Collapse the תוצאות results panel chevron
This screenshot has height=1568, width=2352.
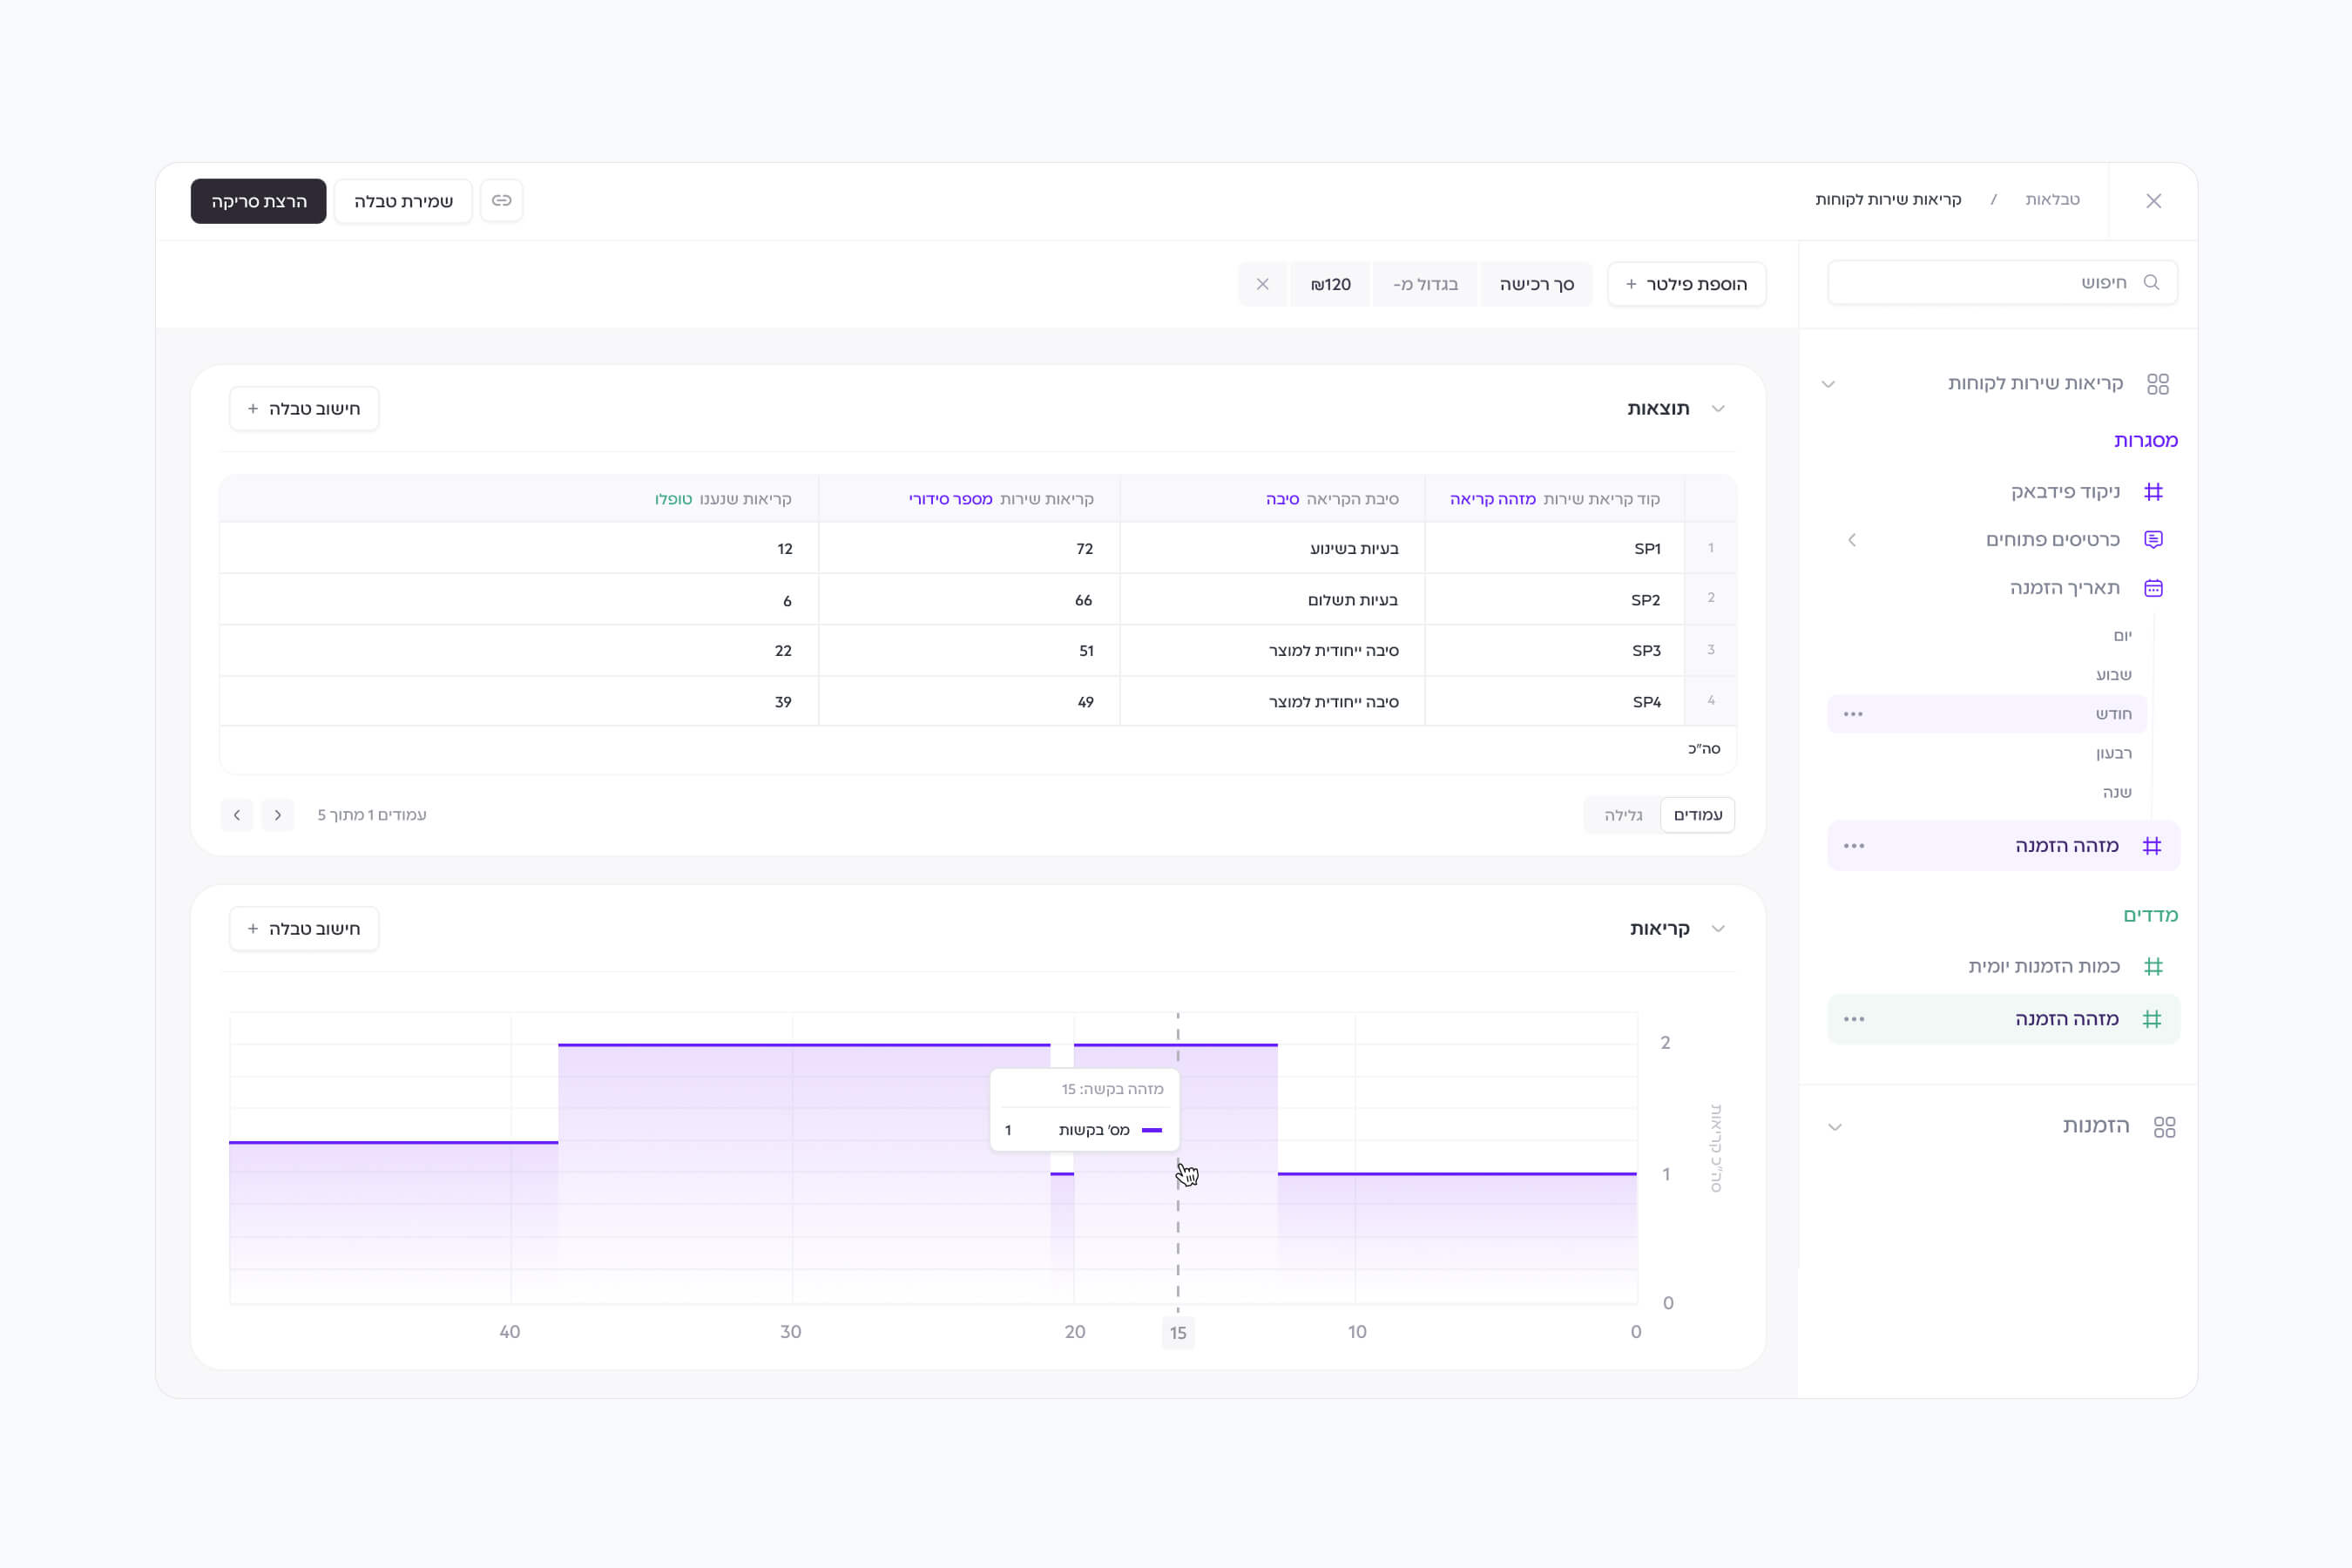pos(1718,409)
